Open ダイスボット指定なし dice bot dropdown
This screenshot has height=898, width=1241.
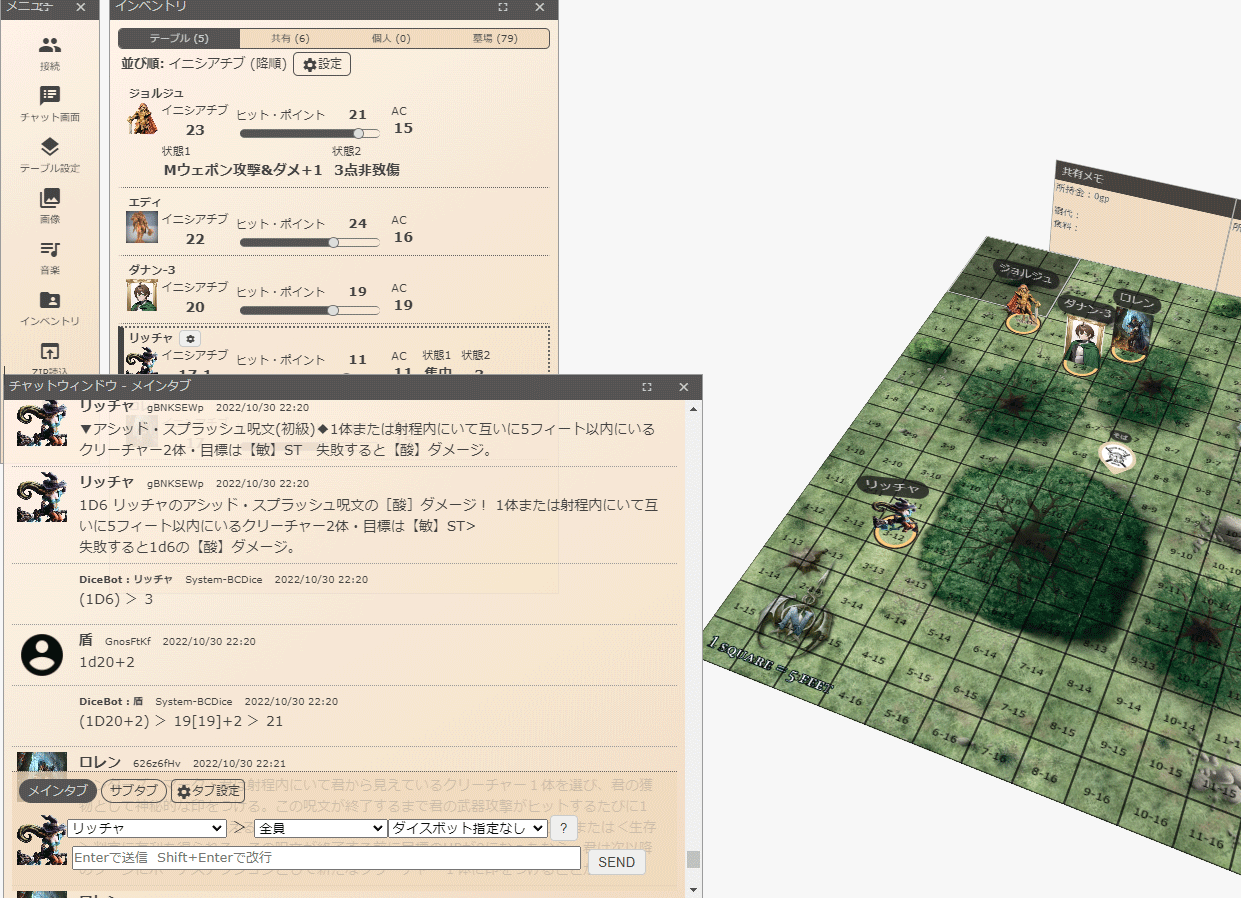468,828
